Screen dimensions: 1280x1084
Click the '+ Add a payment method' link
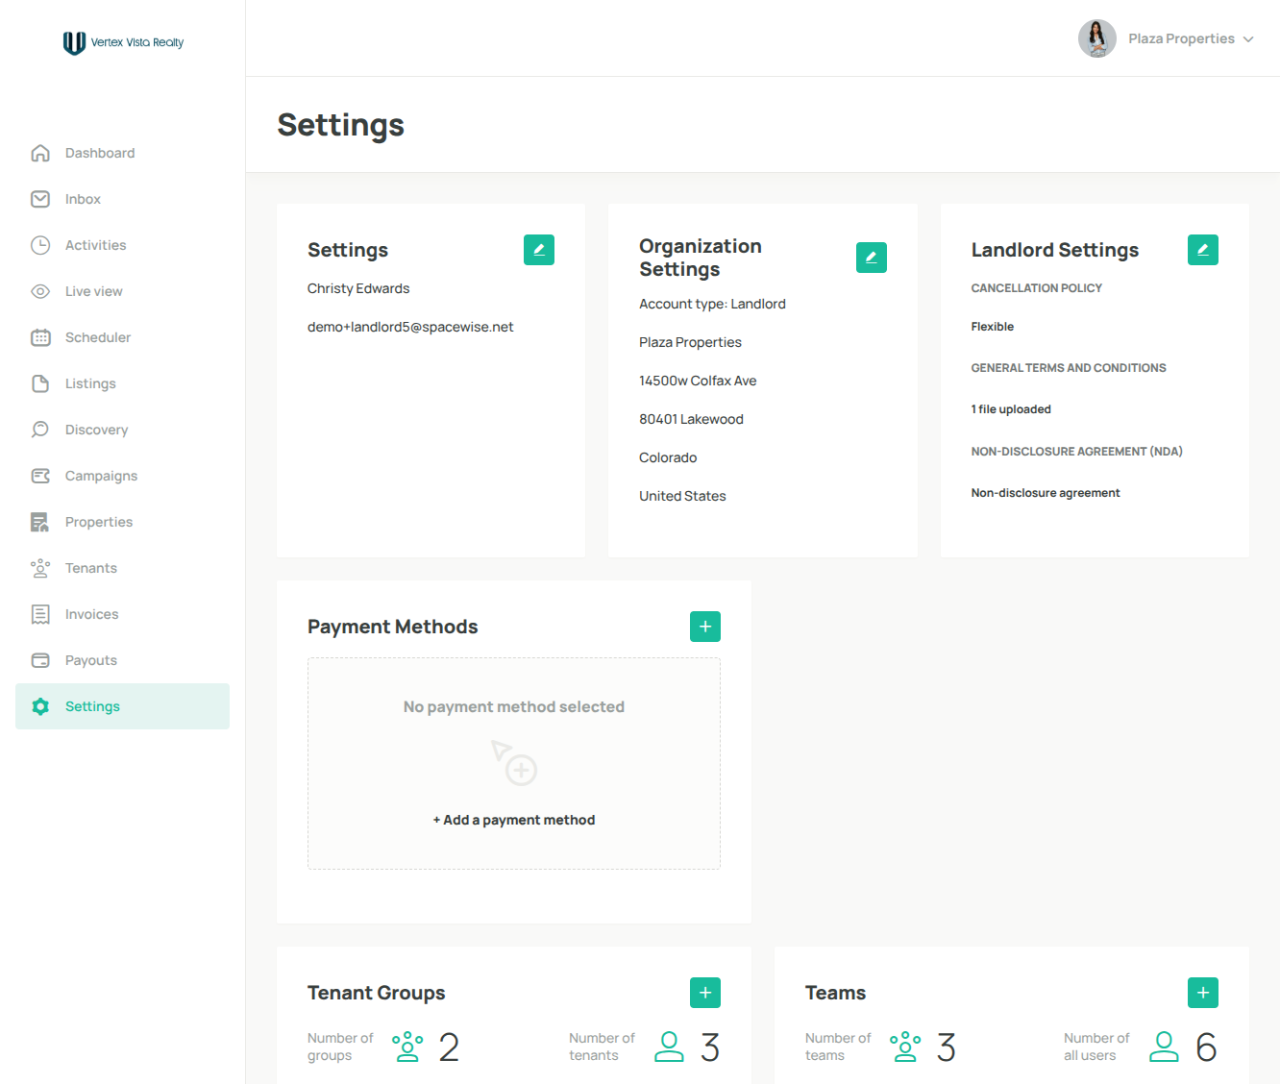coord(514,820)
